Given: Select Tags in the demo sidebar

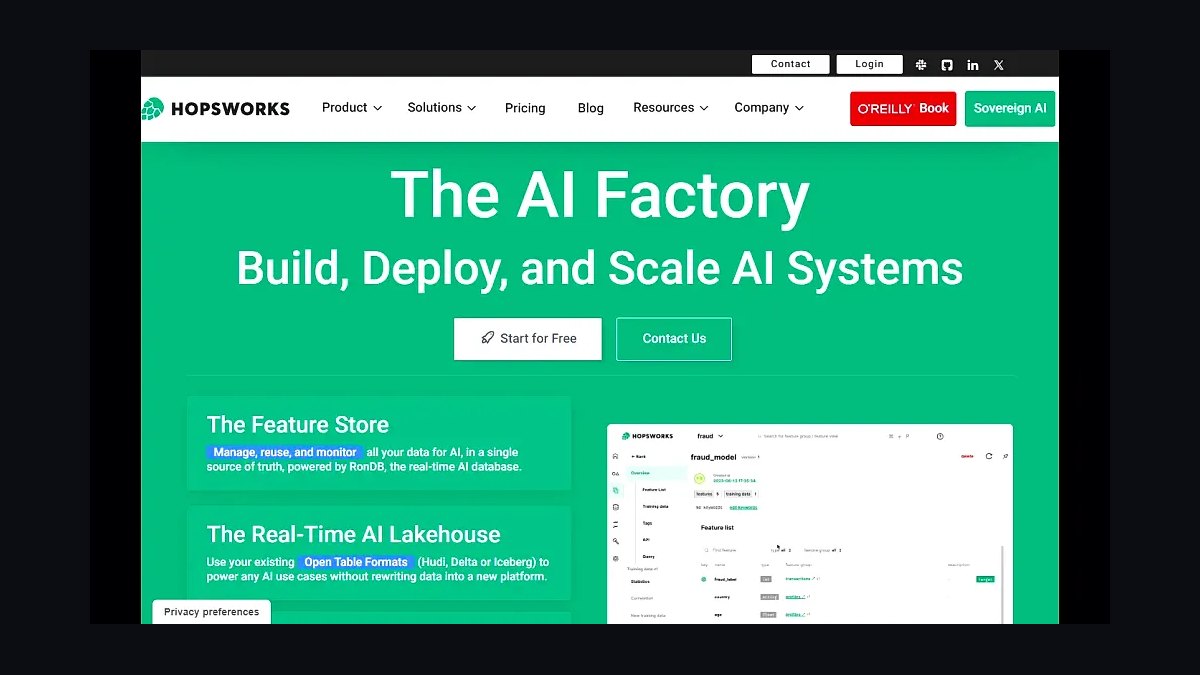Looking at the screenshot, I should point(647,523).
